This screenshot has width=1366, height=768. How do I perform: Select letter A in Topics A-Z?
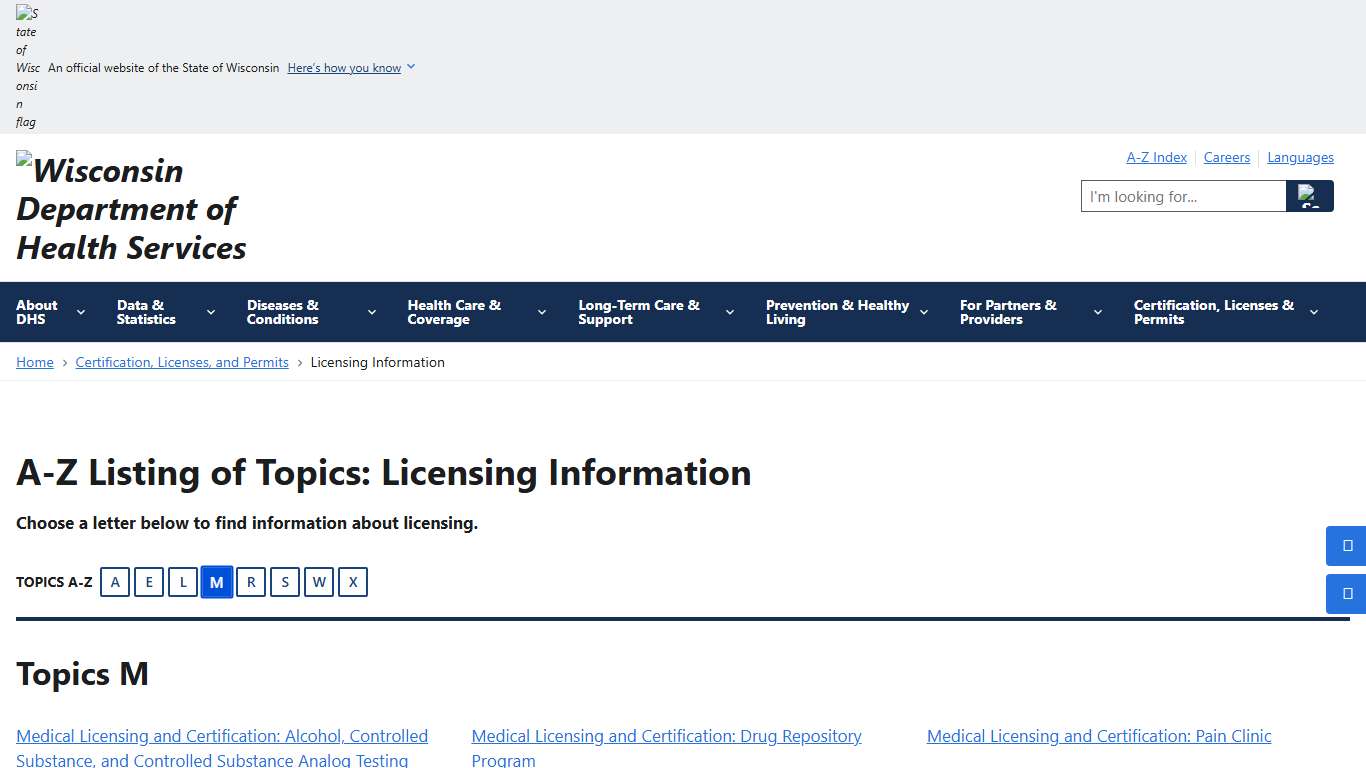[115, 582]
